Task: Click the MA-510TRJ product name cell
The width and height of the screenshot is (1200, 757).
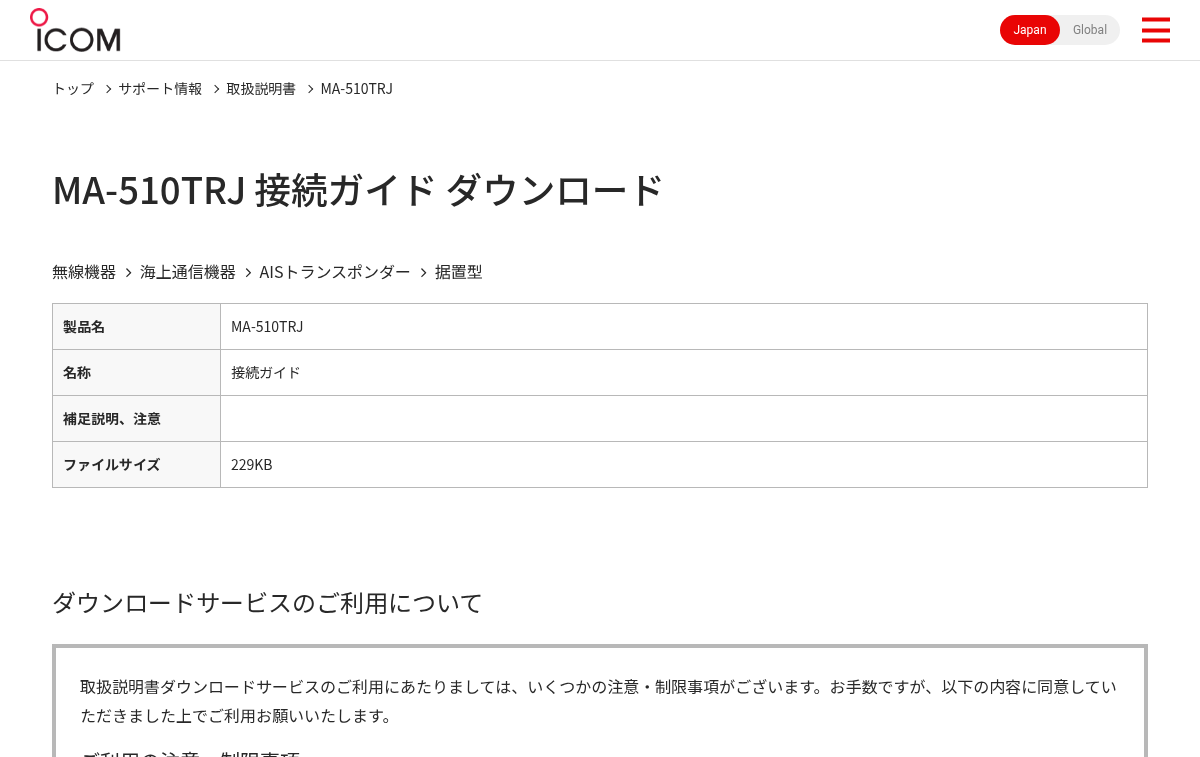Action: tap(684, 327)
